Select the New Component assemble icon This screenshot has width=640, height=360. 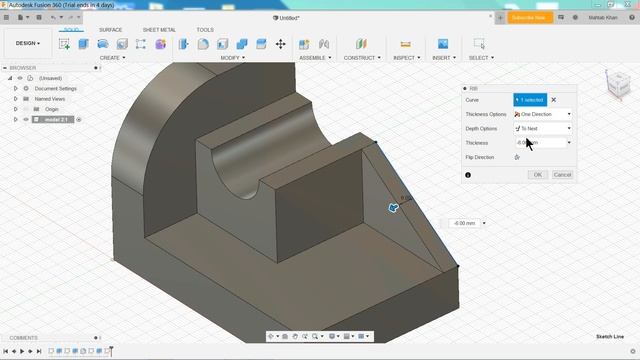[x=304, y=44]
